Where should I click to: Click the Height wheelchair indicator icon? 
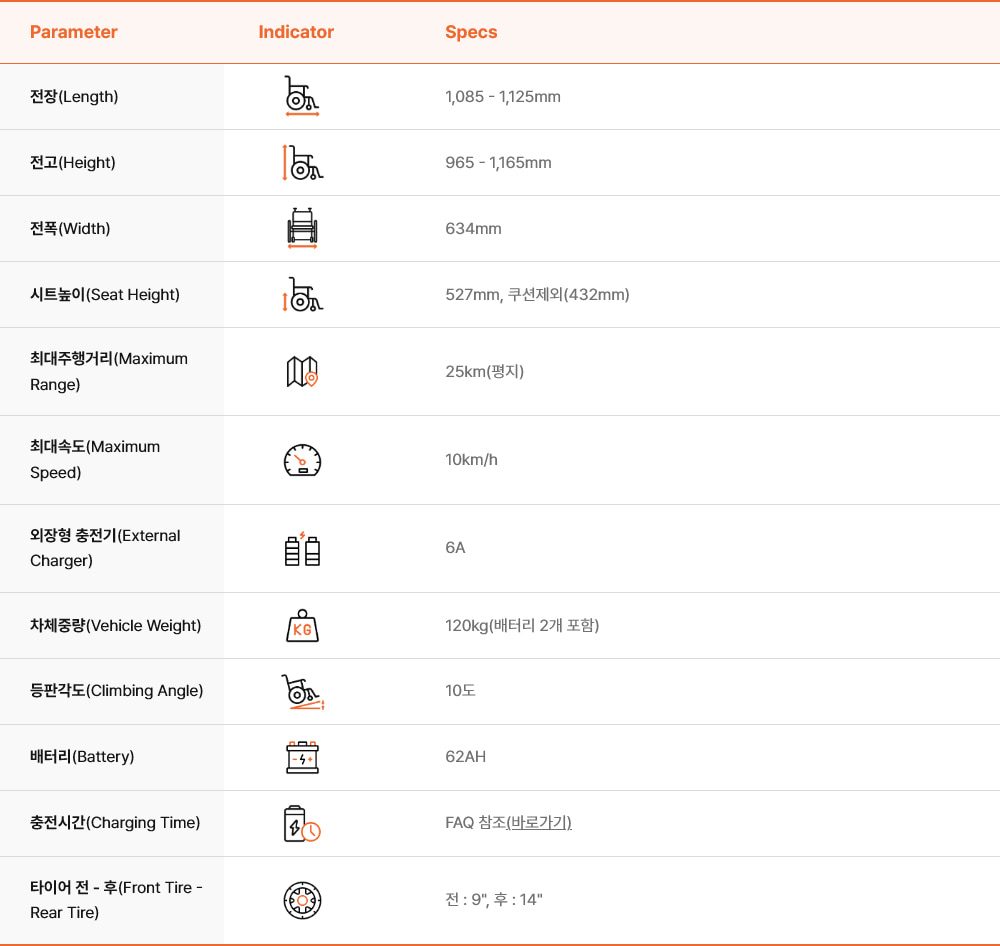tap(302, 163)
